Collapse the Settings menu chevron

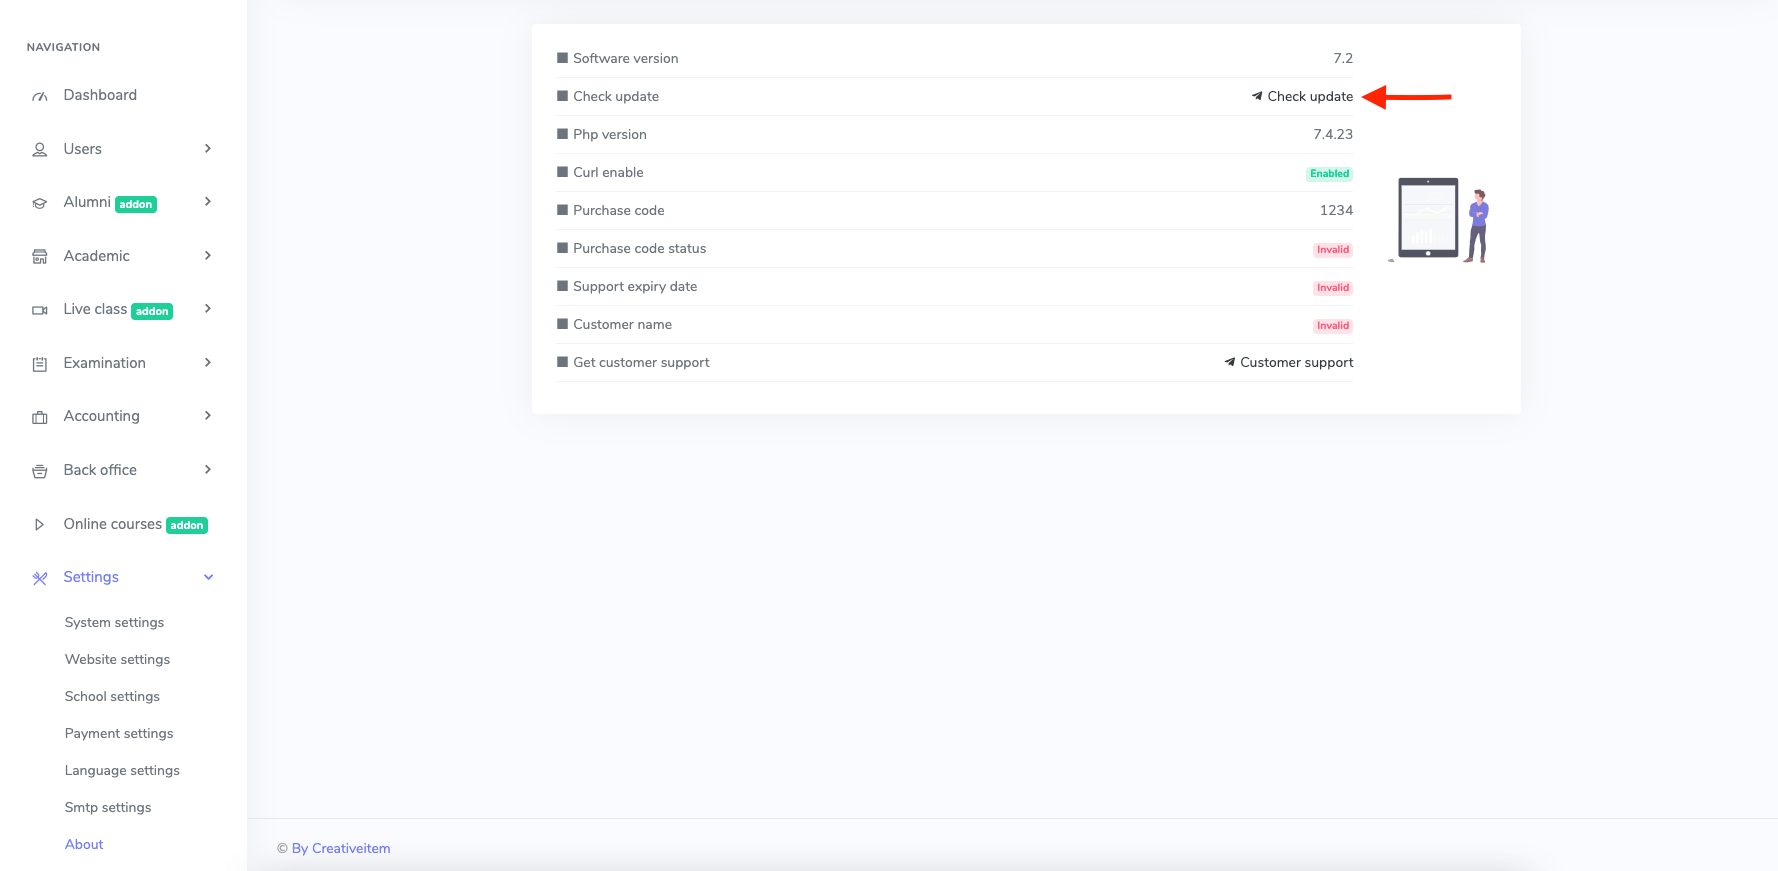pos(208,577)
